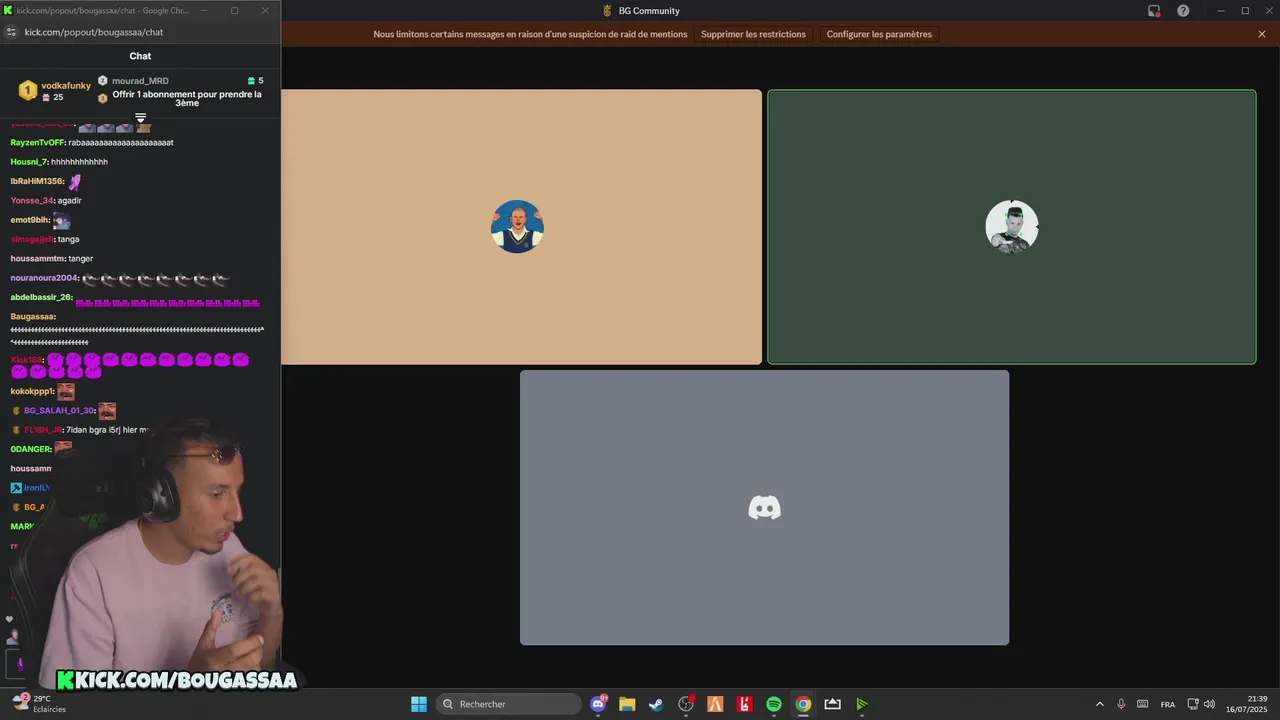Click the white tray-shaped taskbar app icon
Viewport: 1280px width, 720px height.
point(832,704)
